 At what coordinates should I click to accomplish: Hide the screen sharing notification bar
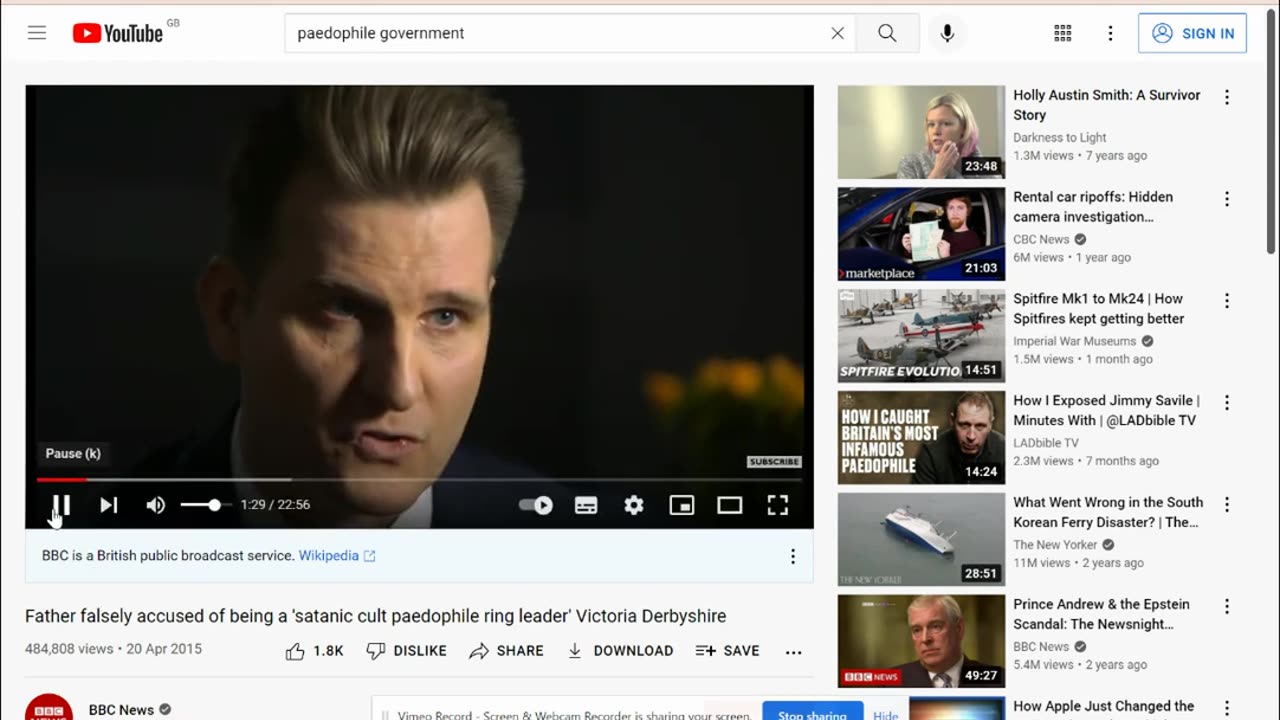pyautogui.click(x=886, y=715)
